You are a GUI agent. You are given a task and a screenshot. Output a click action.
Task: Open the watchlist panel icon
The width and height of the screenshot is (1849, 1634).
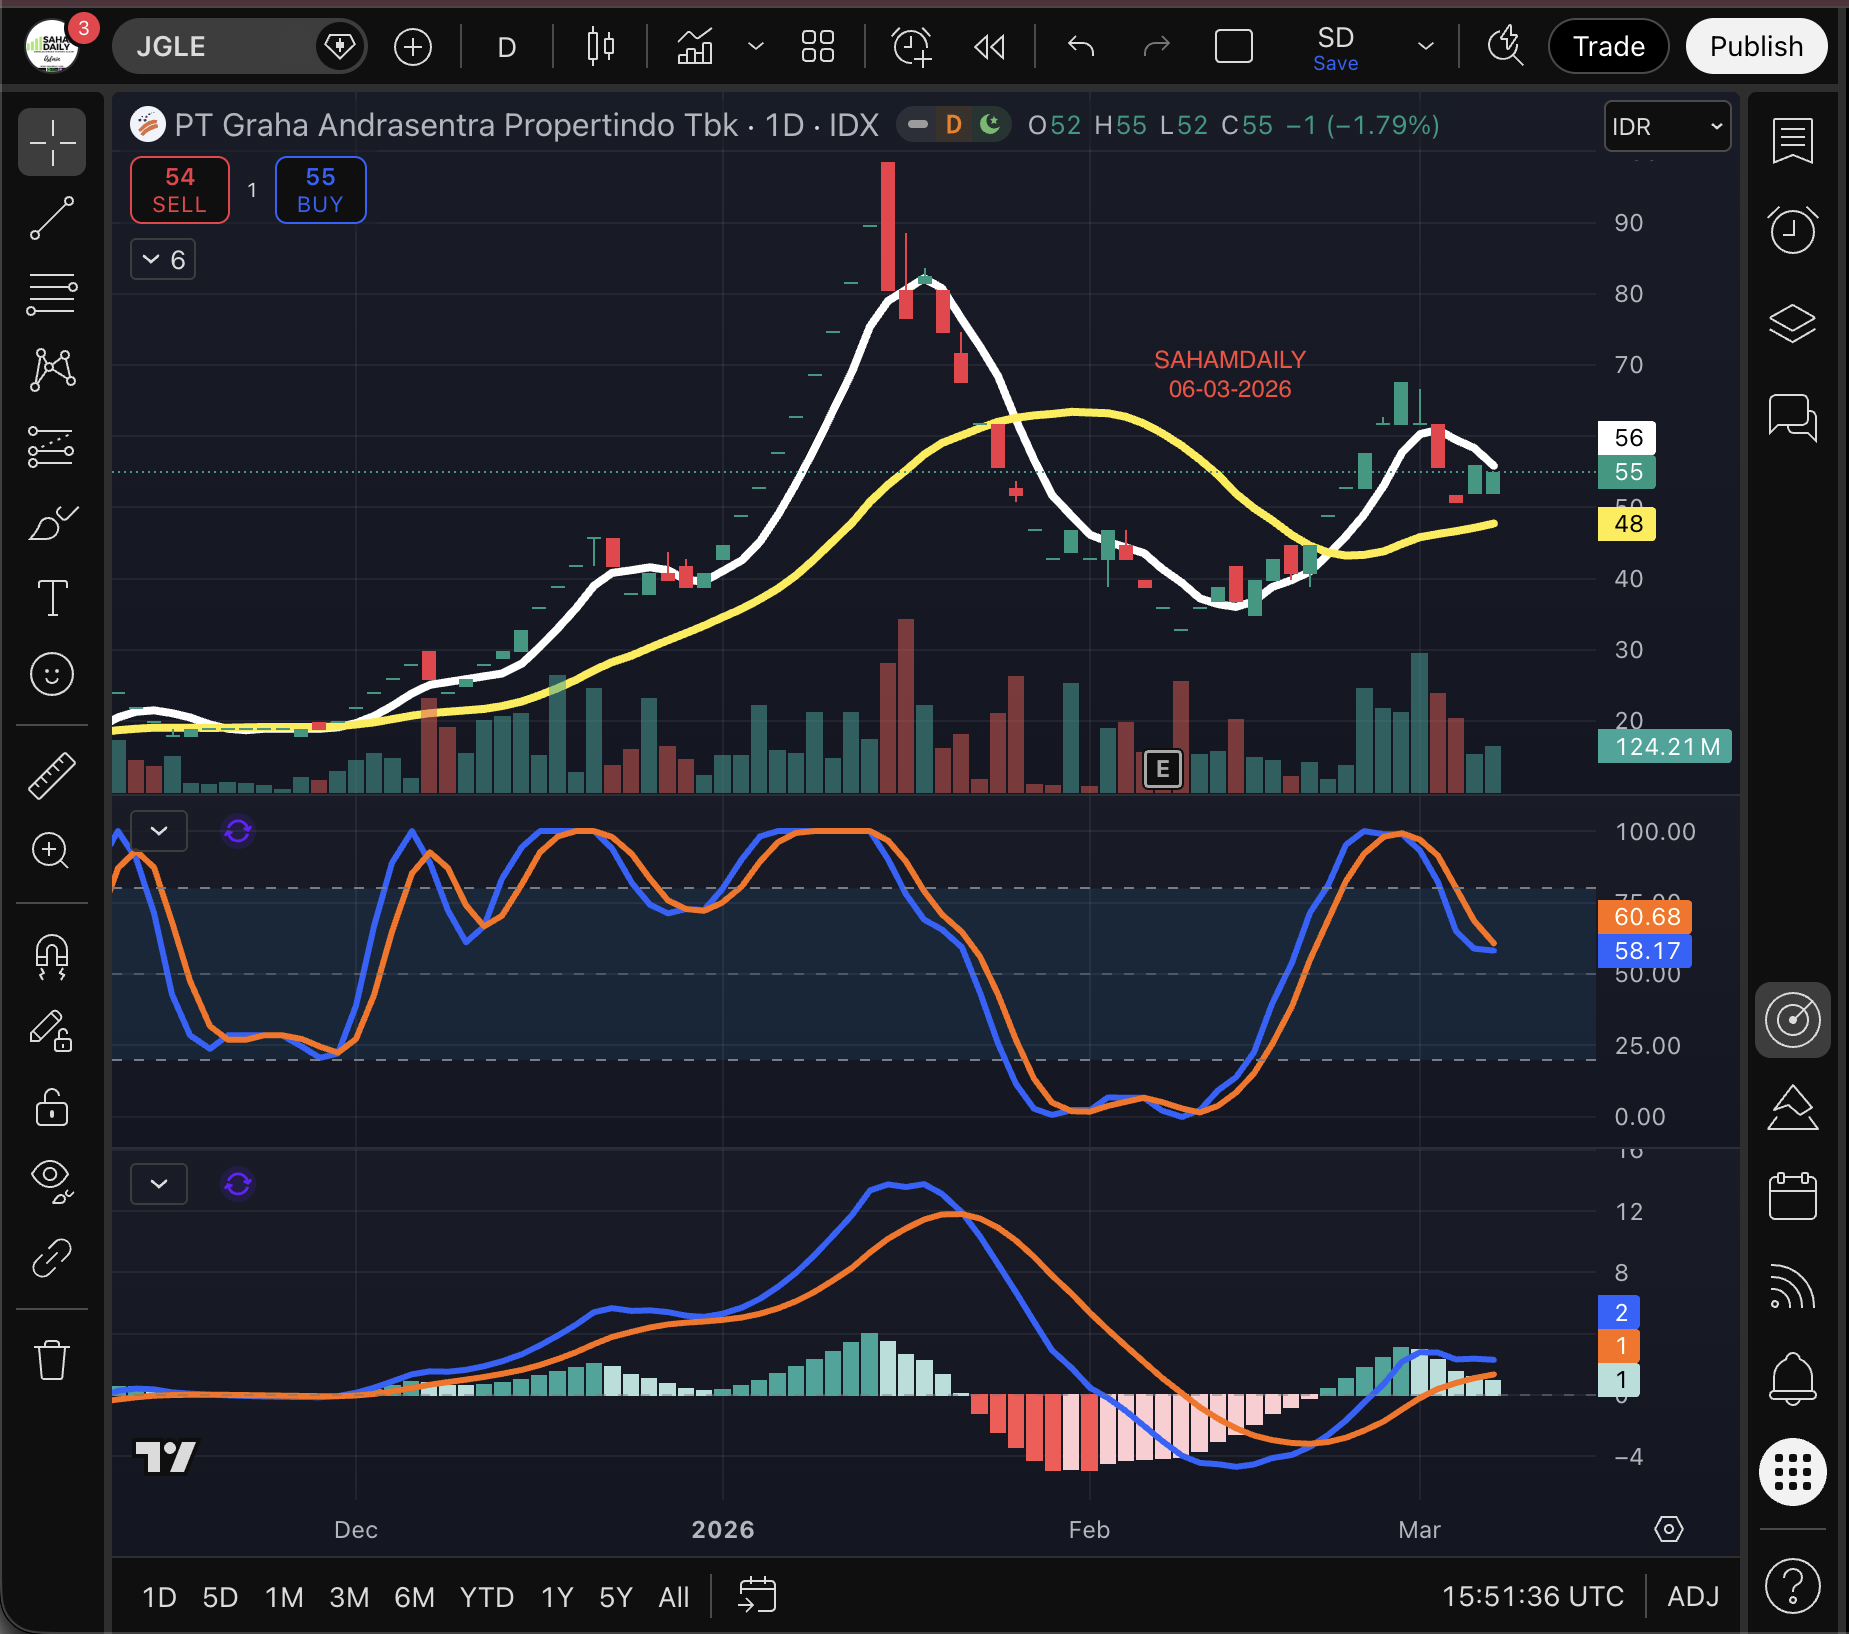click(1792, 140)
